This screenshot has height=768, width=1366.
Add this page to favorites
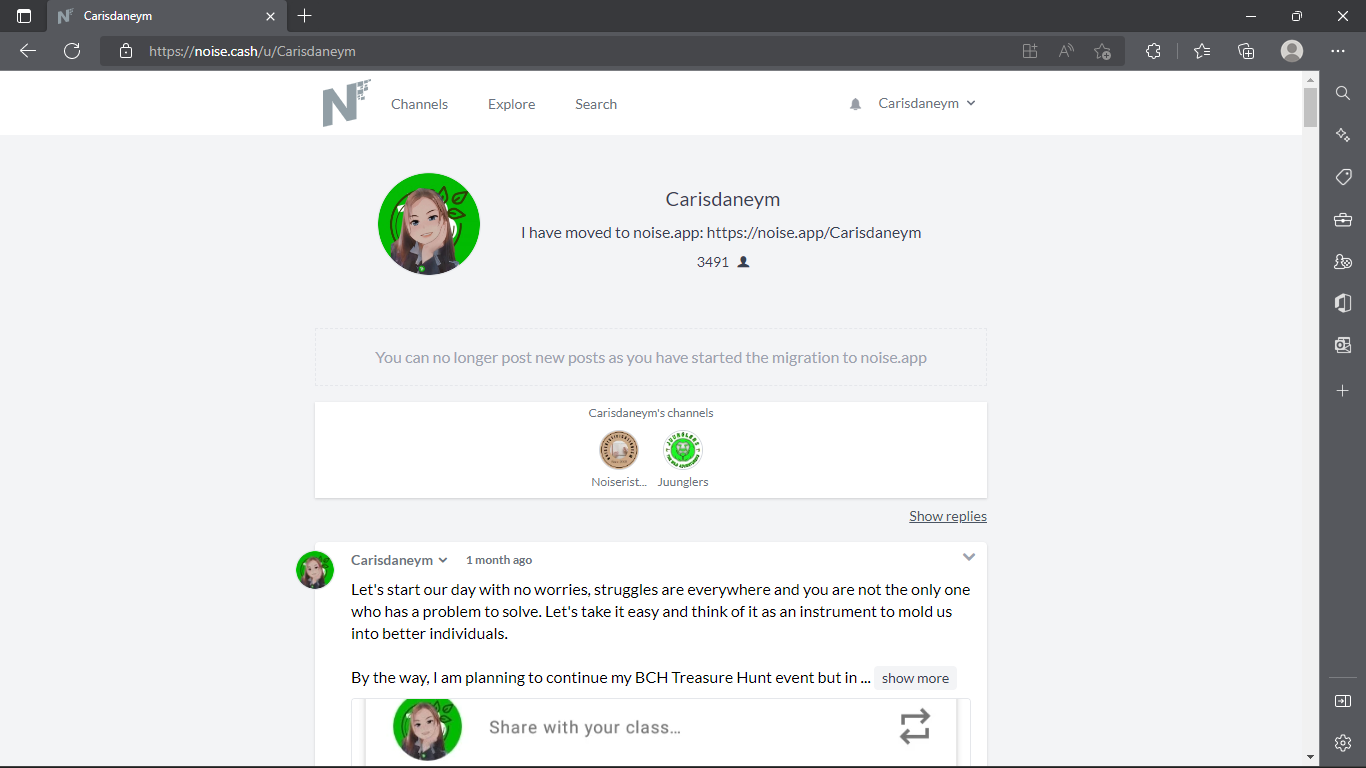tap(1102, 51)
